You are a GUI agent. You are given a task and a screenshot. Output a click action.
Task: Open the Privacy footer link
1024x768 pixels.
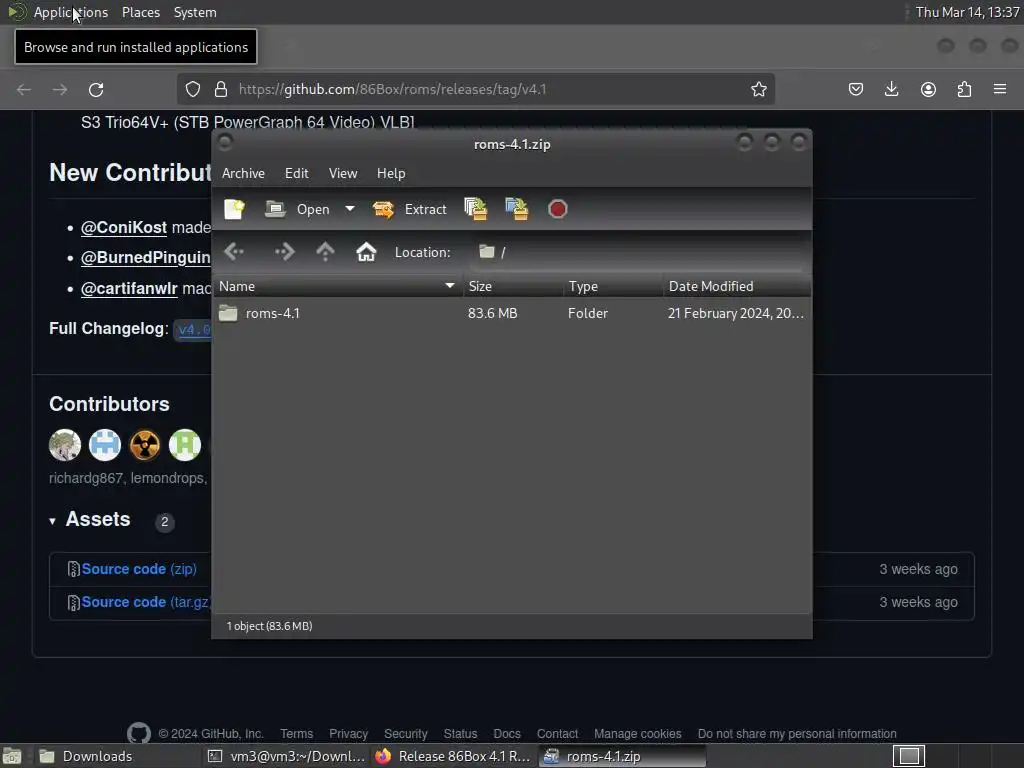[348, 733]
